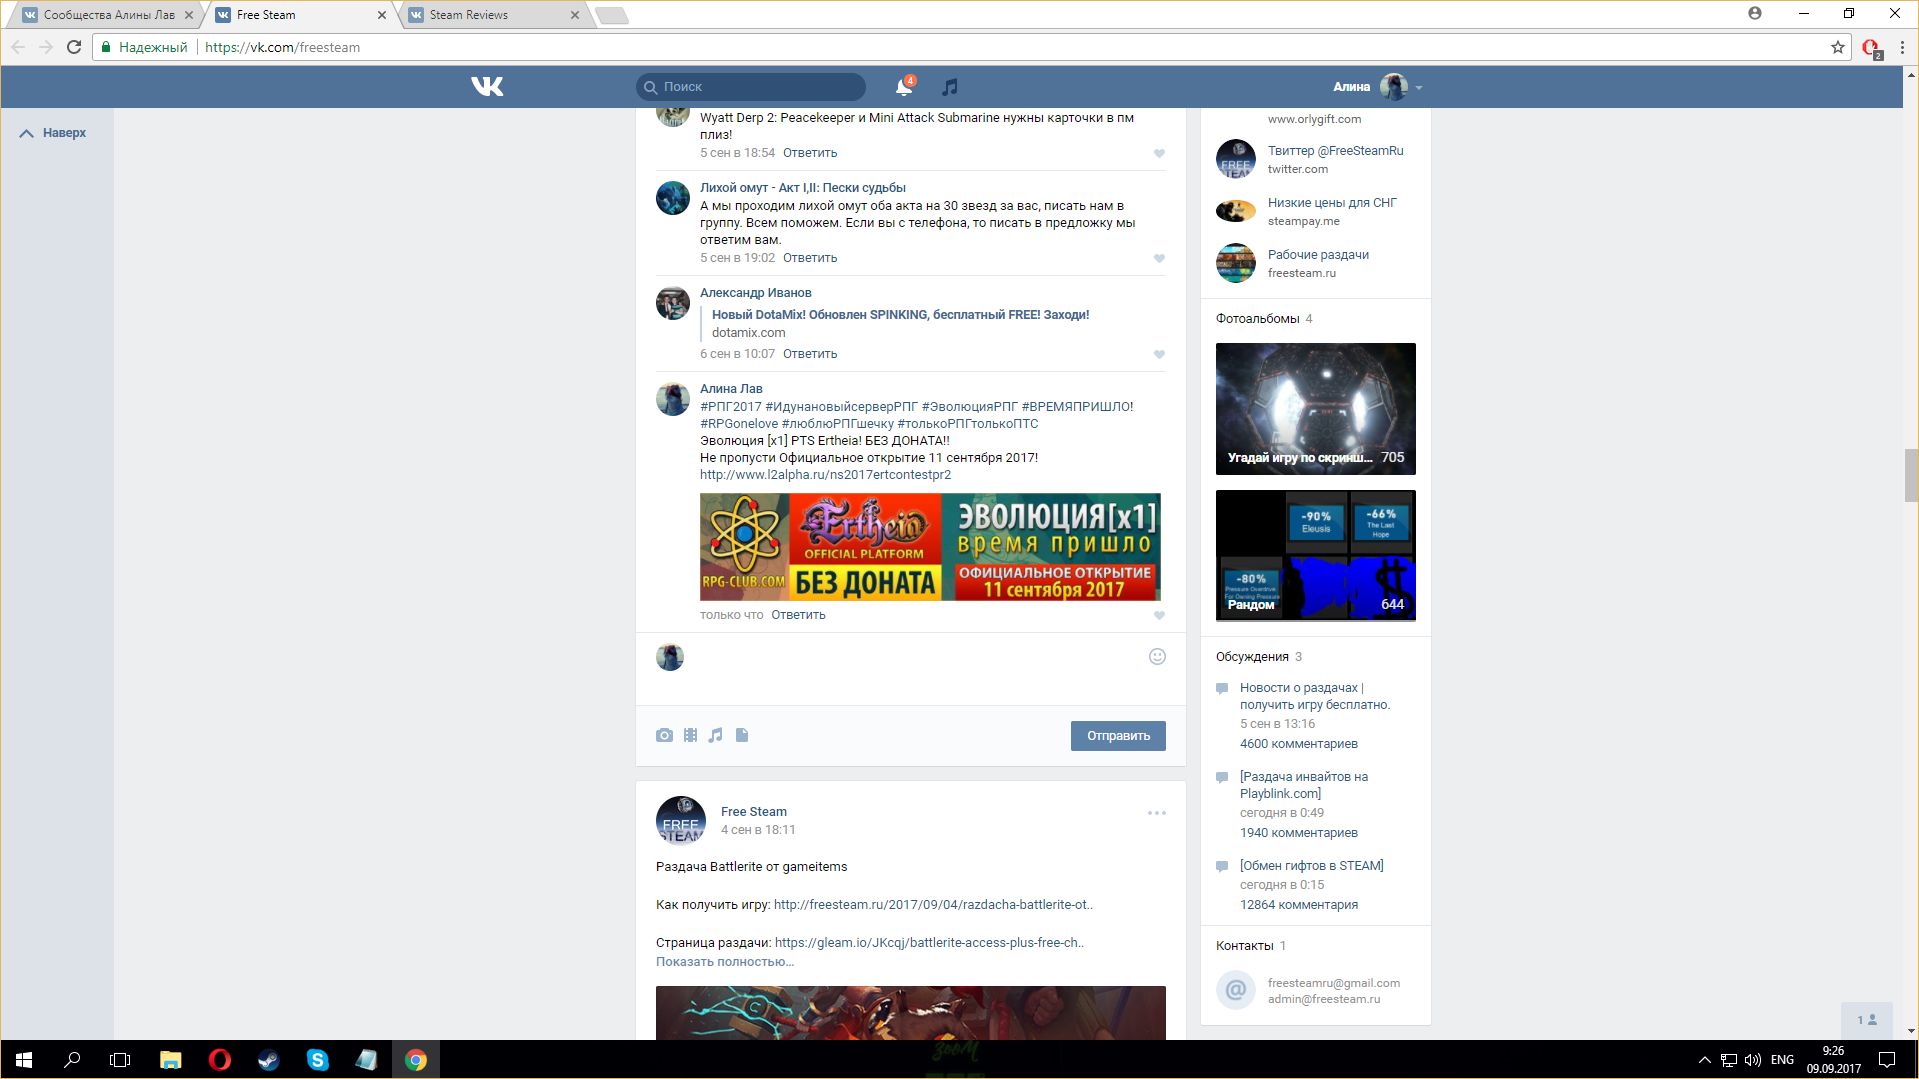The image size is (1919, 1079).
Task: Go back to the previous page
Action: click(x=18, y=47)
